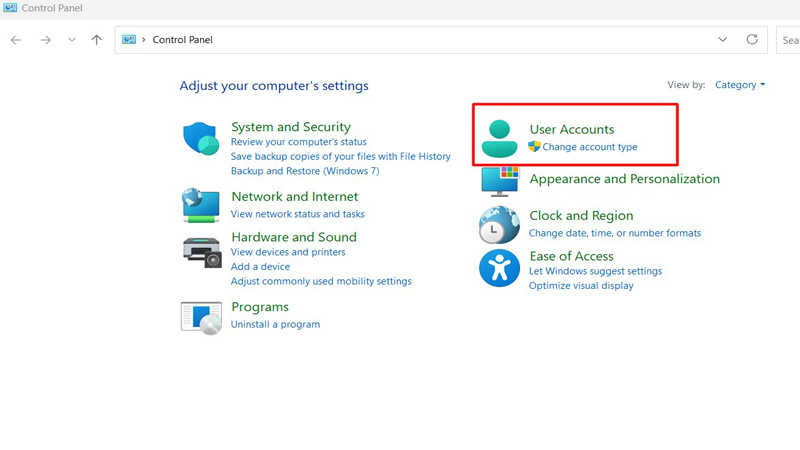Open Save backup copies with File History
The height and width of the screenshot is (450, 800).
[340, 156]
